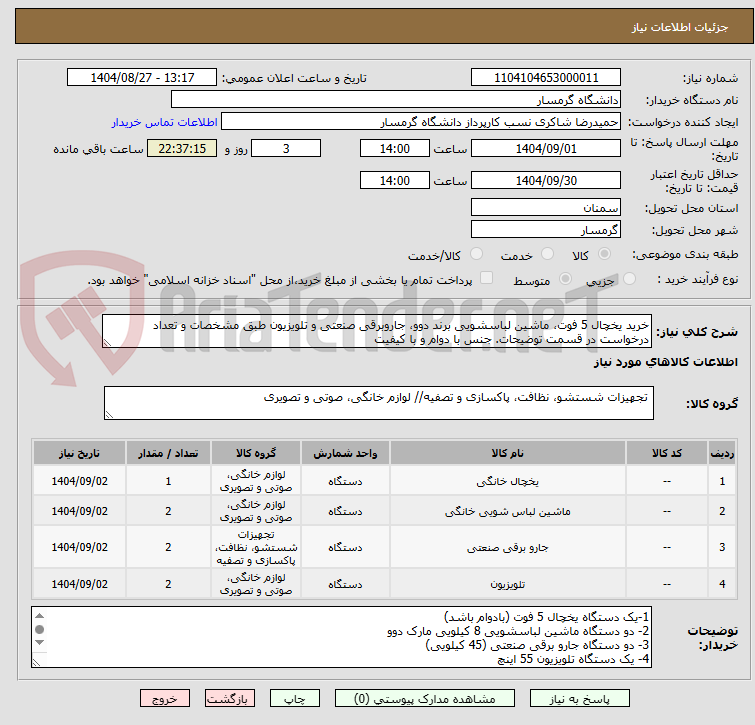Click the جارو برقی صنعتی cell

(x=508, y=547)
